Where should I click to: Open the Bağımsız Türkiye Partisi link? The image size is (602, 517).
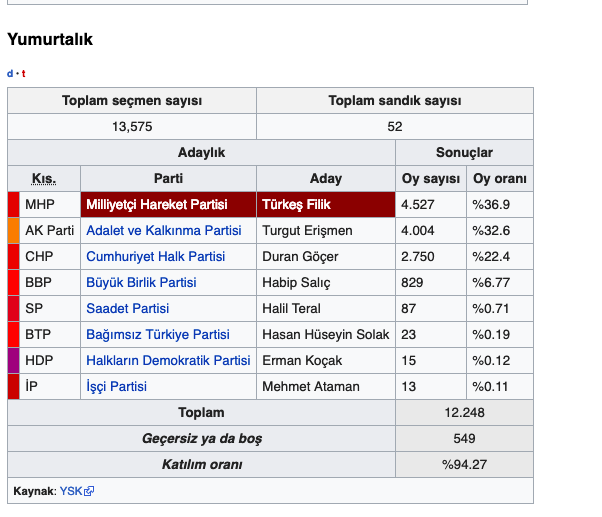point(158,334)
